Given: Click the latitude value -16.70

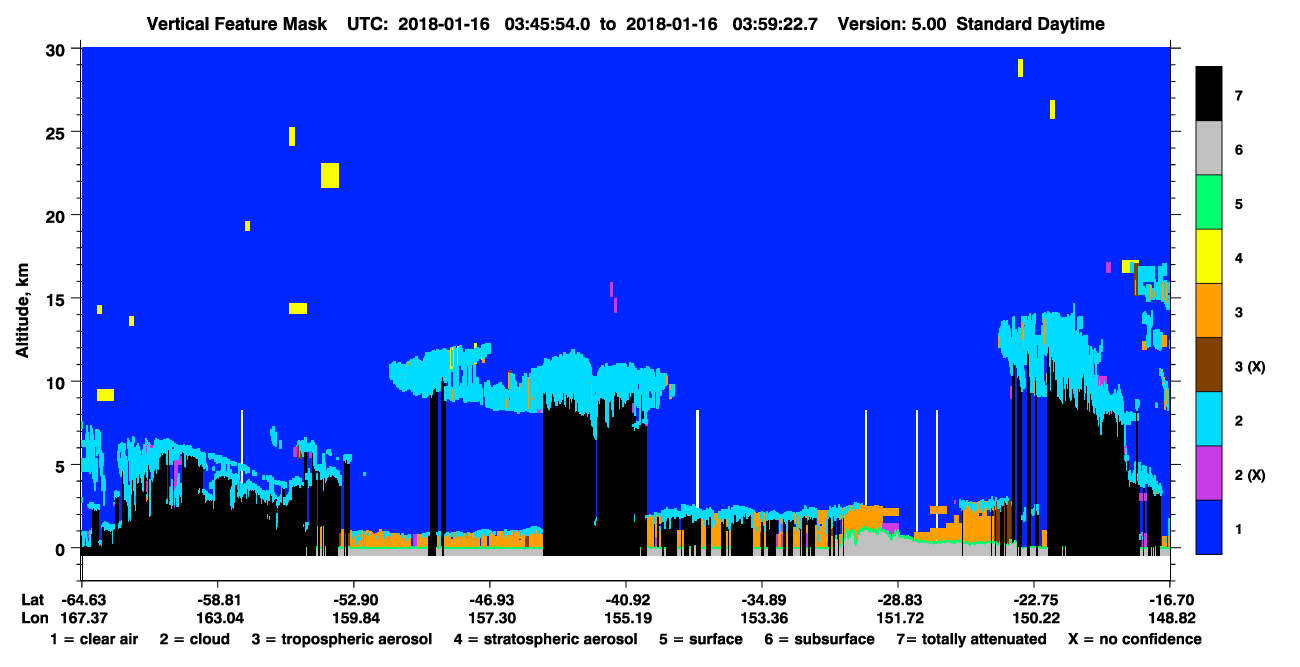Looking at the screenshot, I should click(x=1170, y=599).
